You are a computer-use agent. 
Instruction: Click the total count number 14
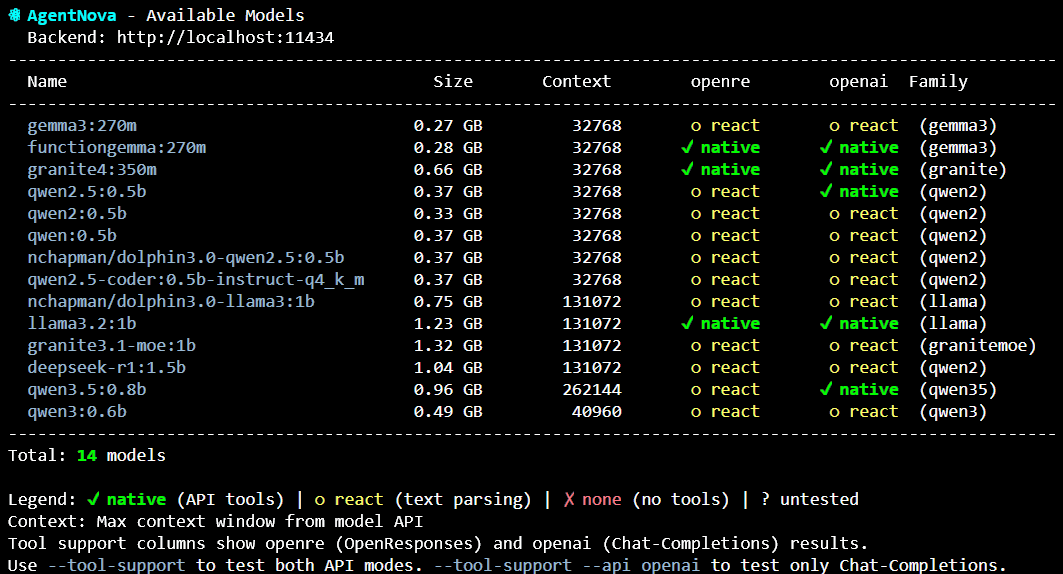pos(87,455)
